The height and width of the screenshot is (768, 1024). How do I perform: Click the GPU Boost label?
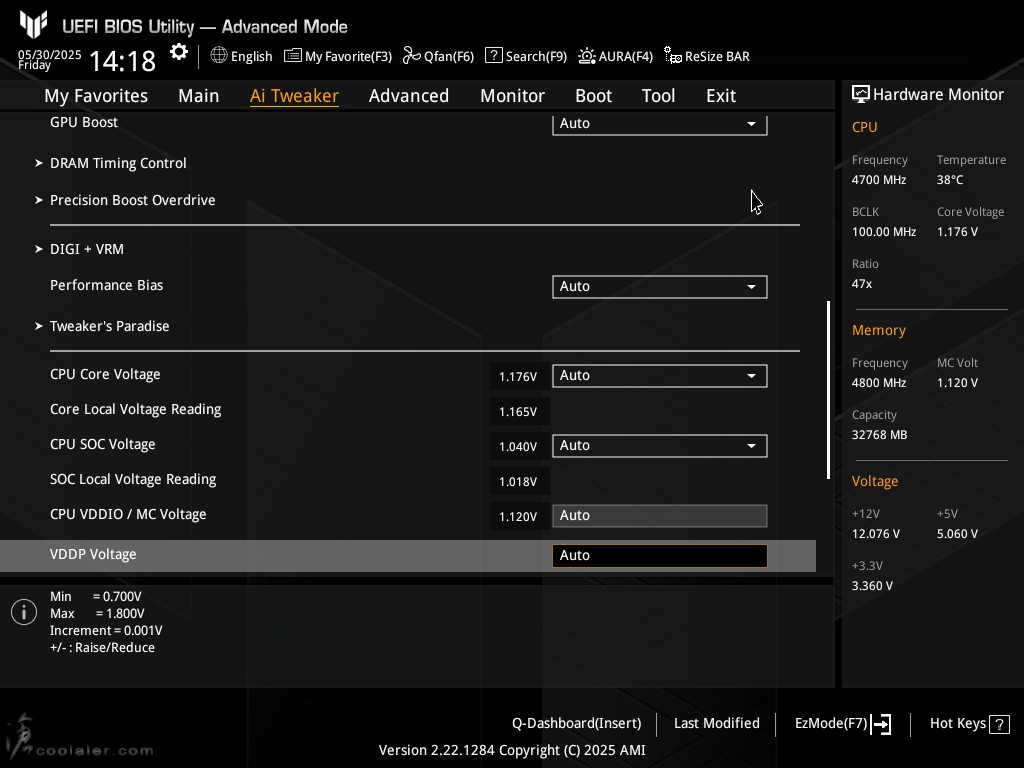[84, 122]
